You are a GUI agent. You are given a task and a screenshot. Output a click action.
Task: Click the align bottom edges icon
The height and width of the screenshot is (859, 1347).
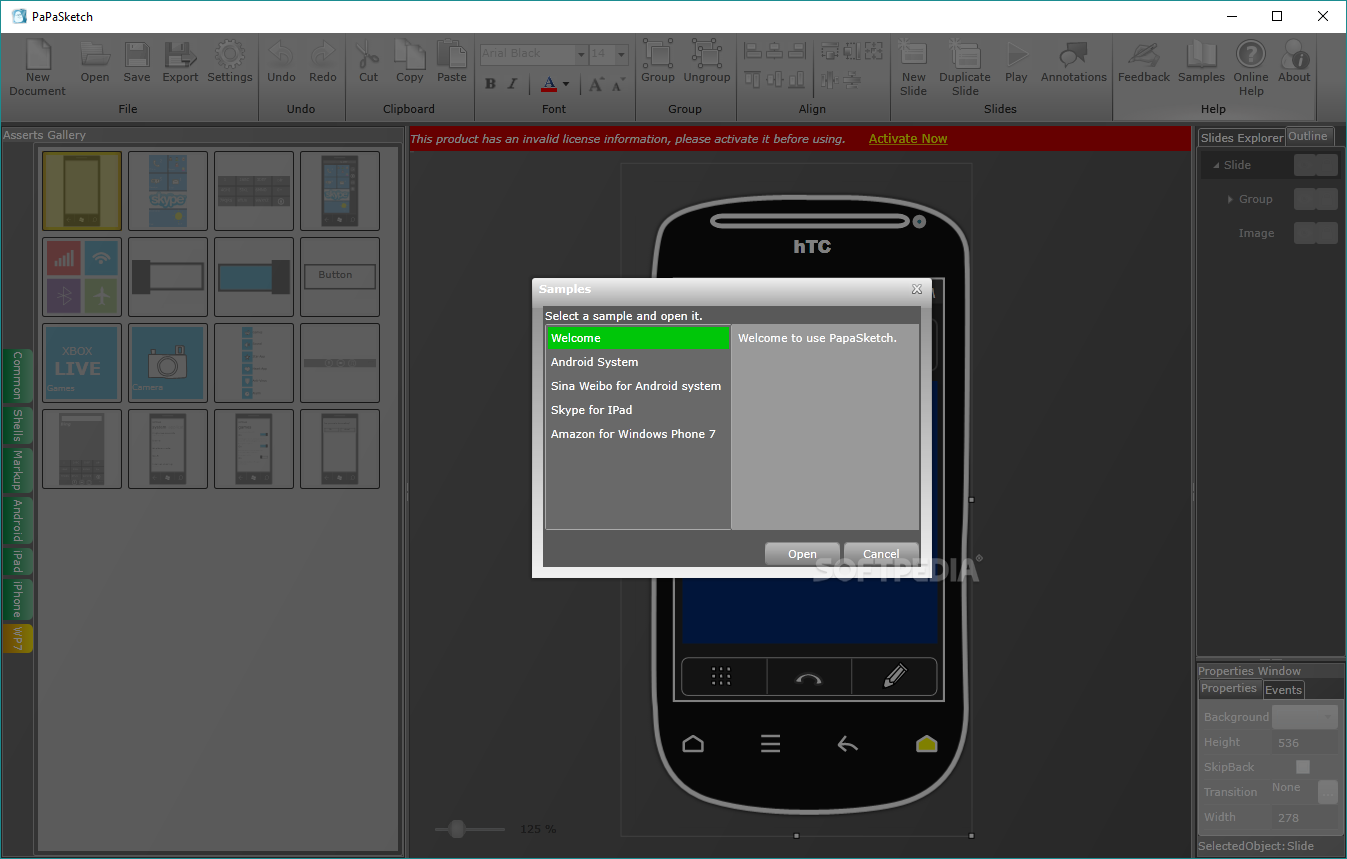[x=797, y=79]
